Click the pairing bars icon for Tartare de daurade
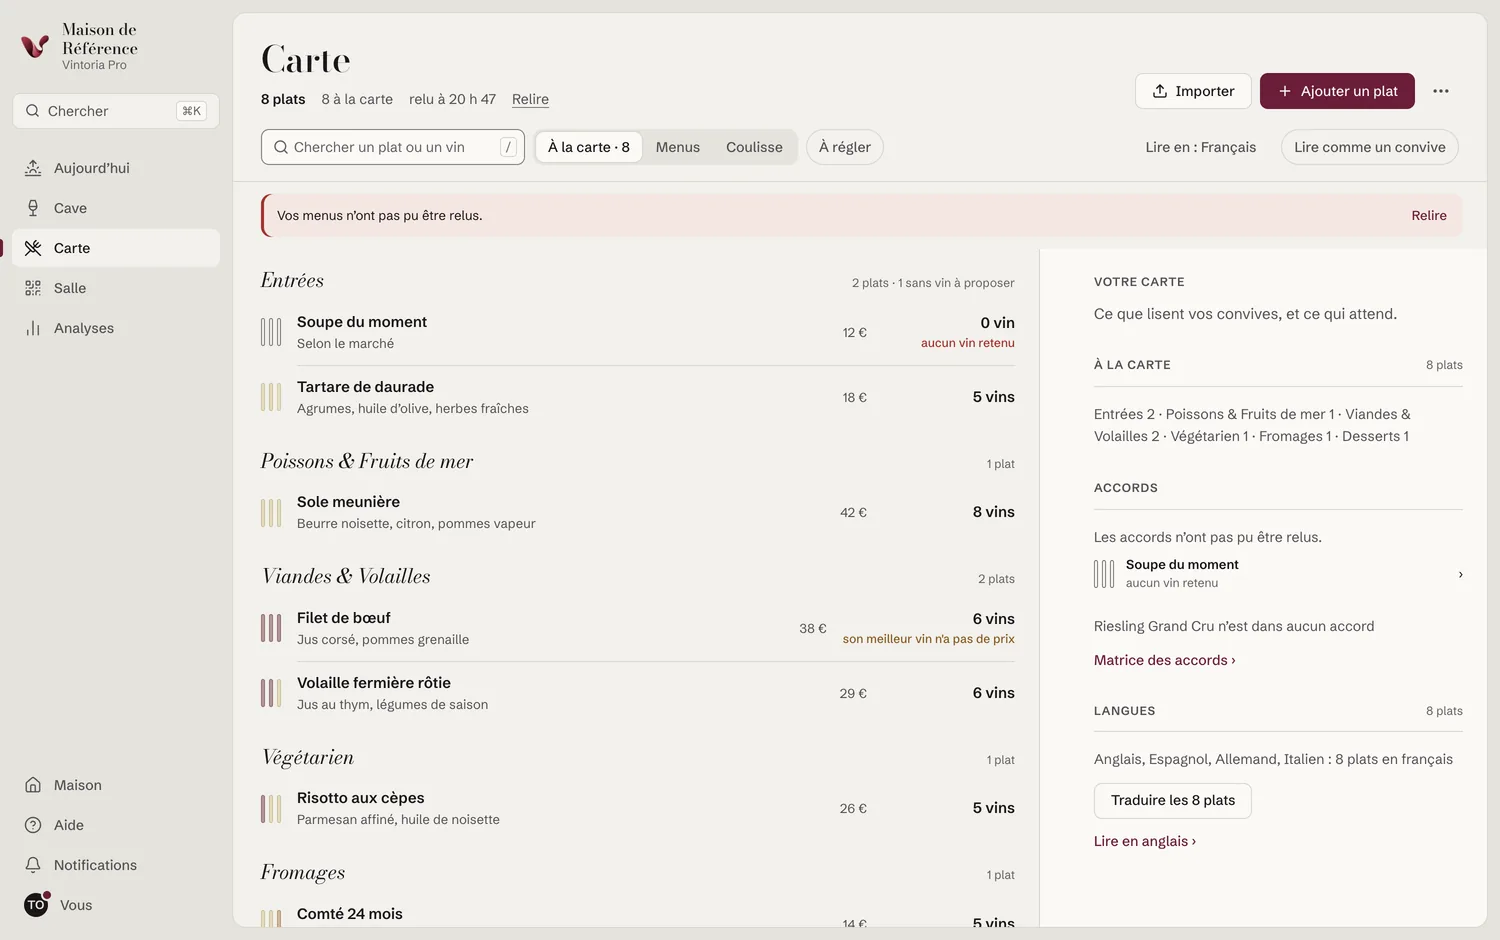 point(271,397)
